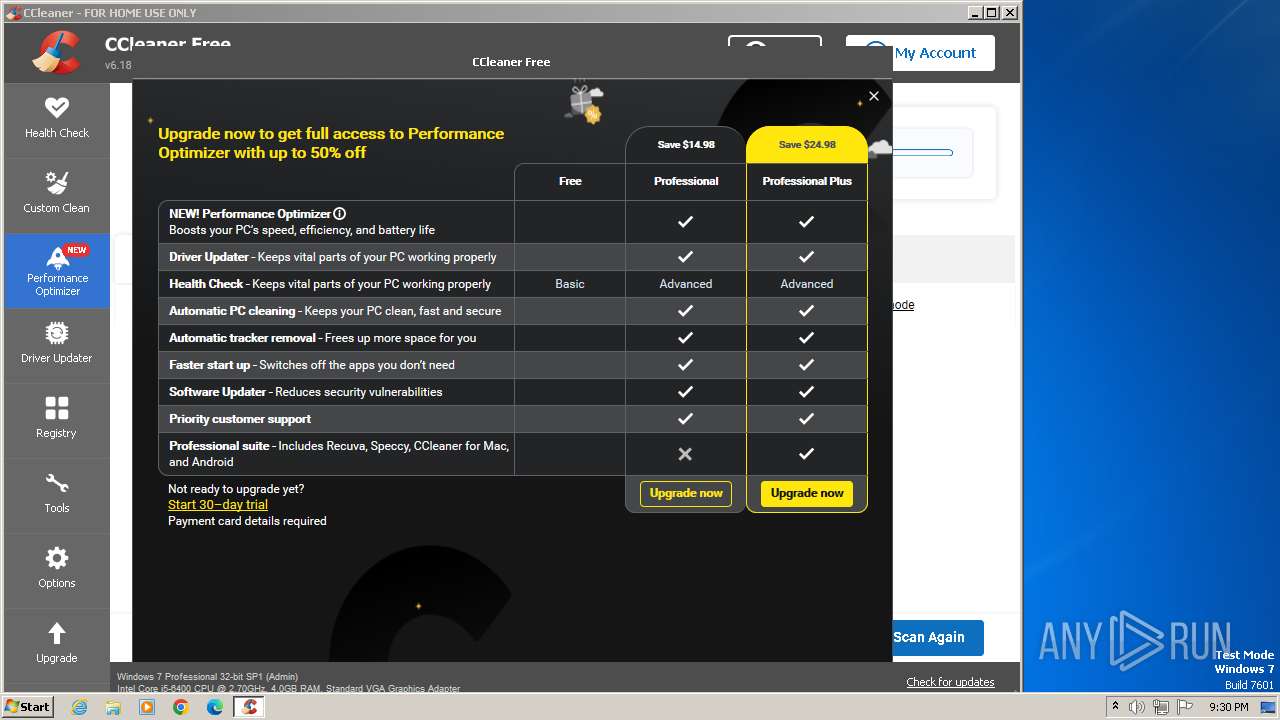Image resolution: width=1280 pixels, height=720 pixels.
Task: Click the 9:30 PM taskbar clock
Action: tap(1229, 707)
